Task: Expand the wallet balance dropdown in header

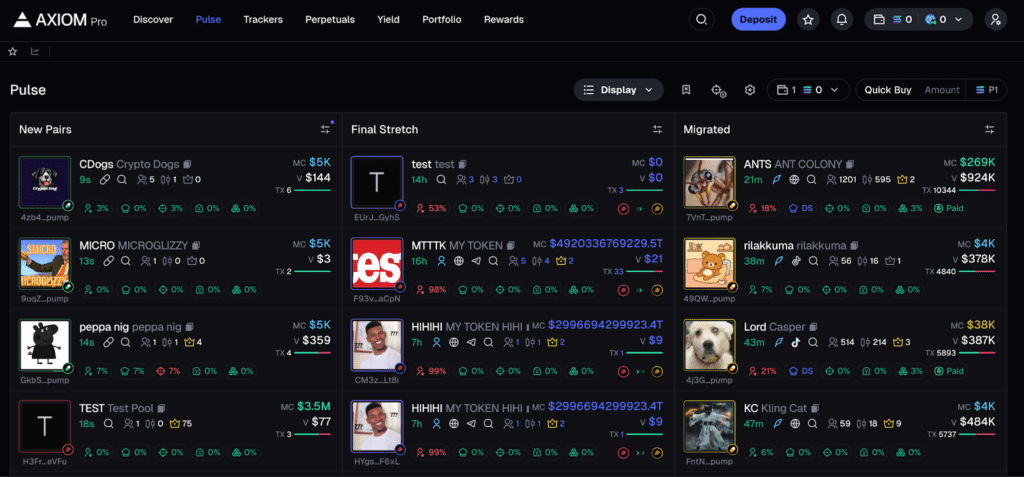Action: (958, 20)
